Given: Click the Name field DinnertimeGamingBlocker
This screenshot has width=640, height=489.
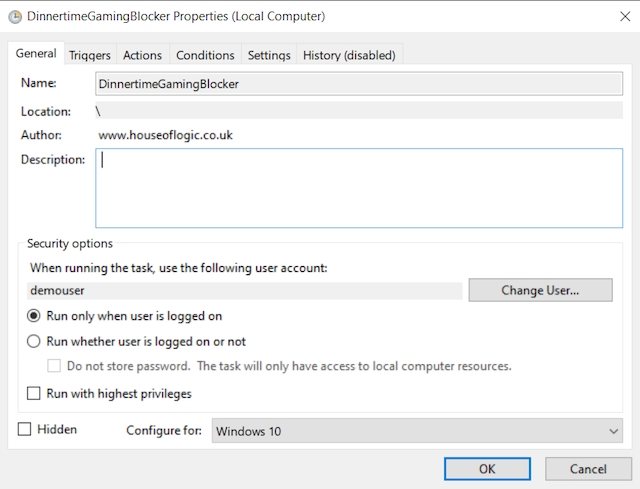Looking at the screenshot, I should [359, 84].
